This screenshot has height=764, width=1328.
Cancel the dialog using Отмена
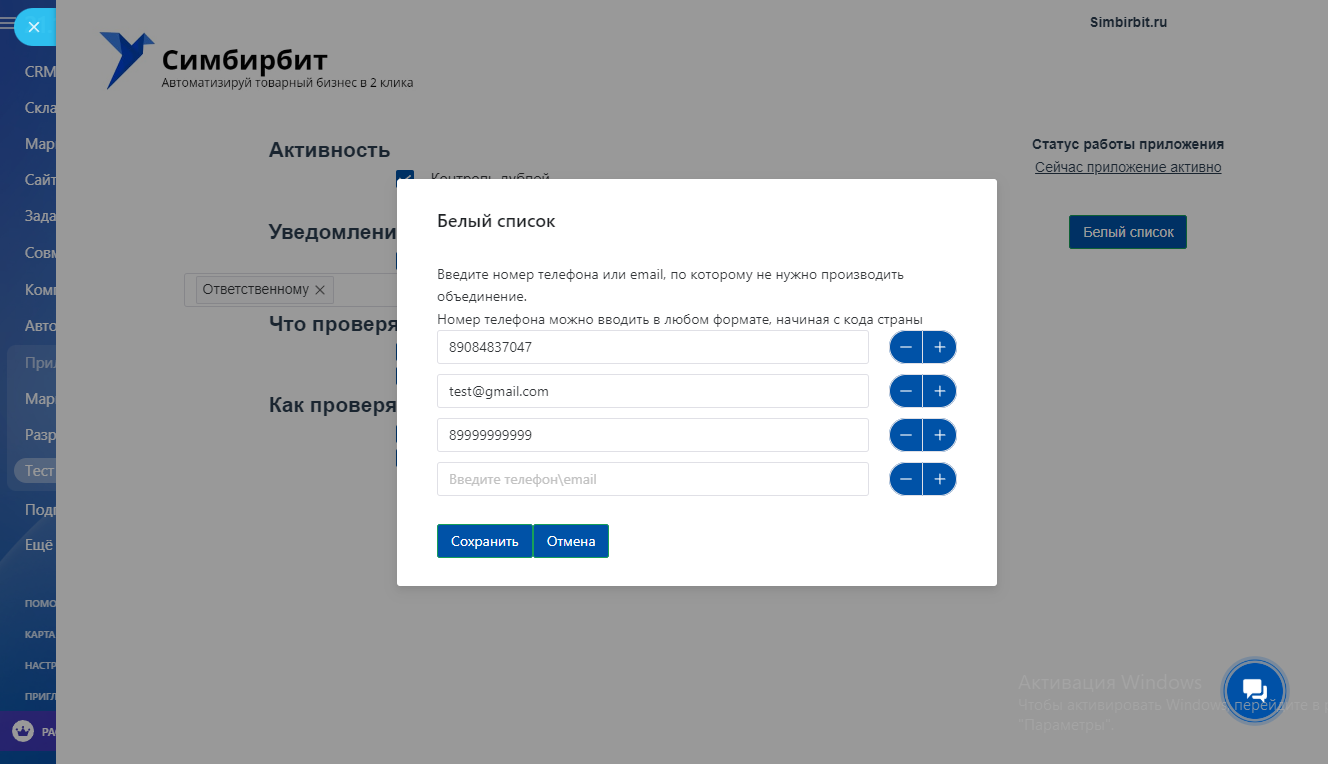pyautogui.click(x=571, y=541)
